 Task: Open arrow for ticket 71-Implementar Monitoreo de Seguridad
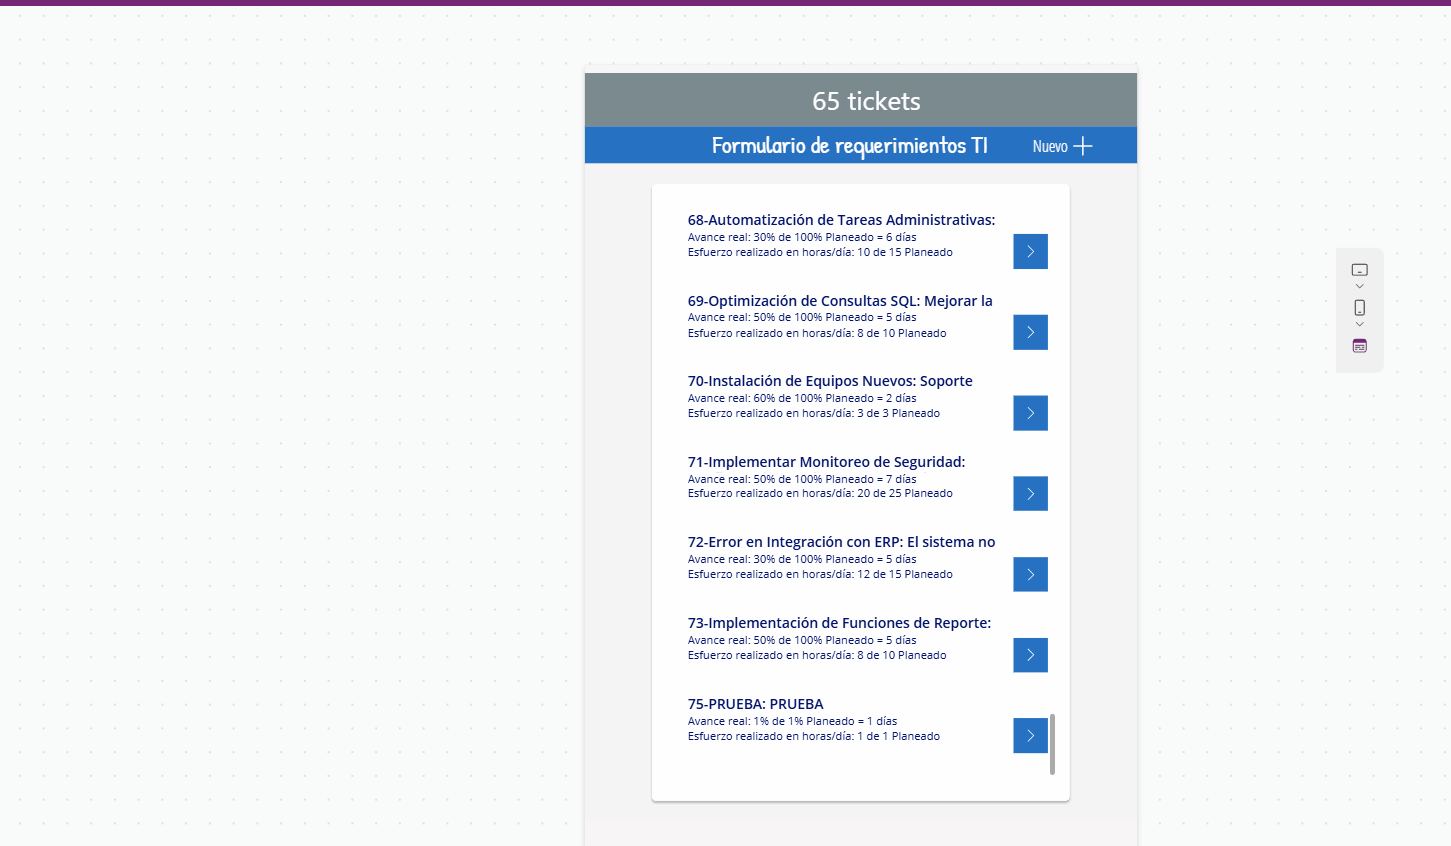click(x=1030, y=493)
